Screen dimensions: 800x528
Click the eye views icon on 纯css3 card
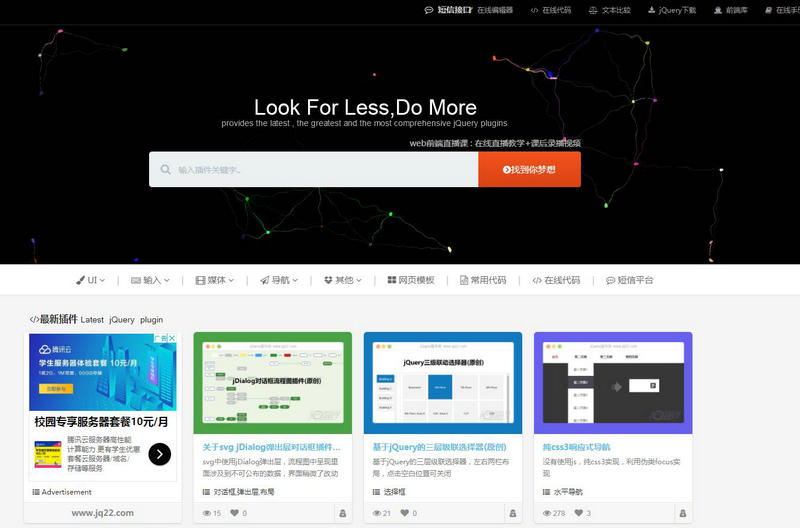click(x=546, y=513)
